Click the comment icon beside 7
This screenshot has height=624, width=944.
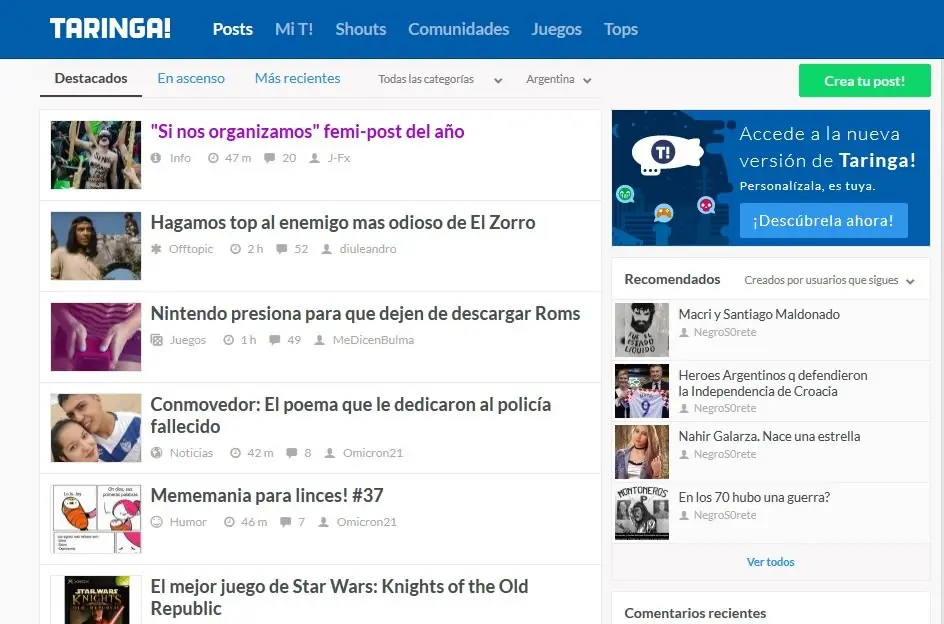click(285, 522)
